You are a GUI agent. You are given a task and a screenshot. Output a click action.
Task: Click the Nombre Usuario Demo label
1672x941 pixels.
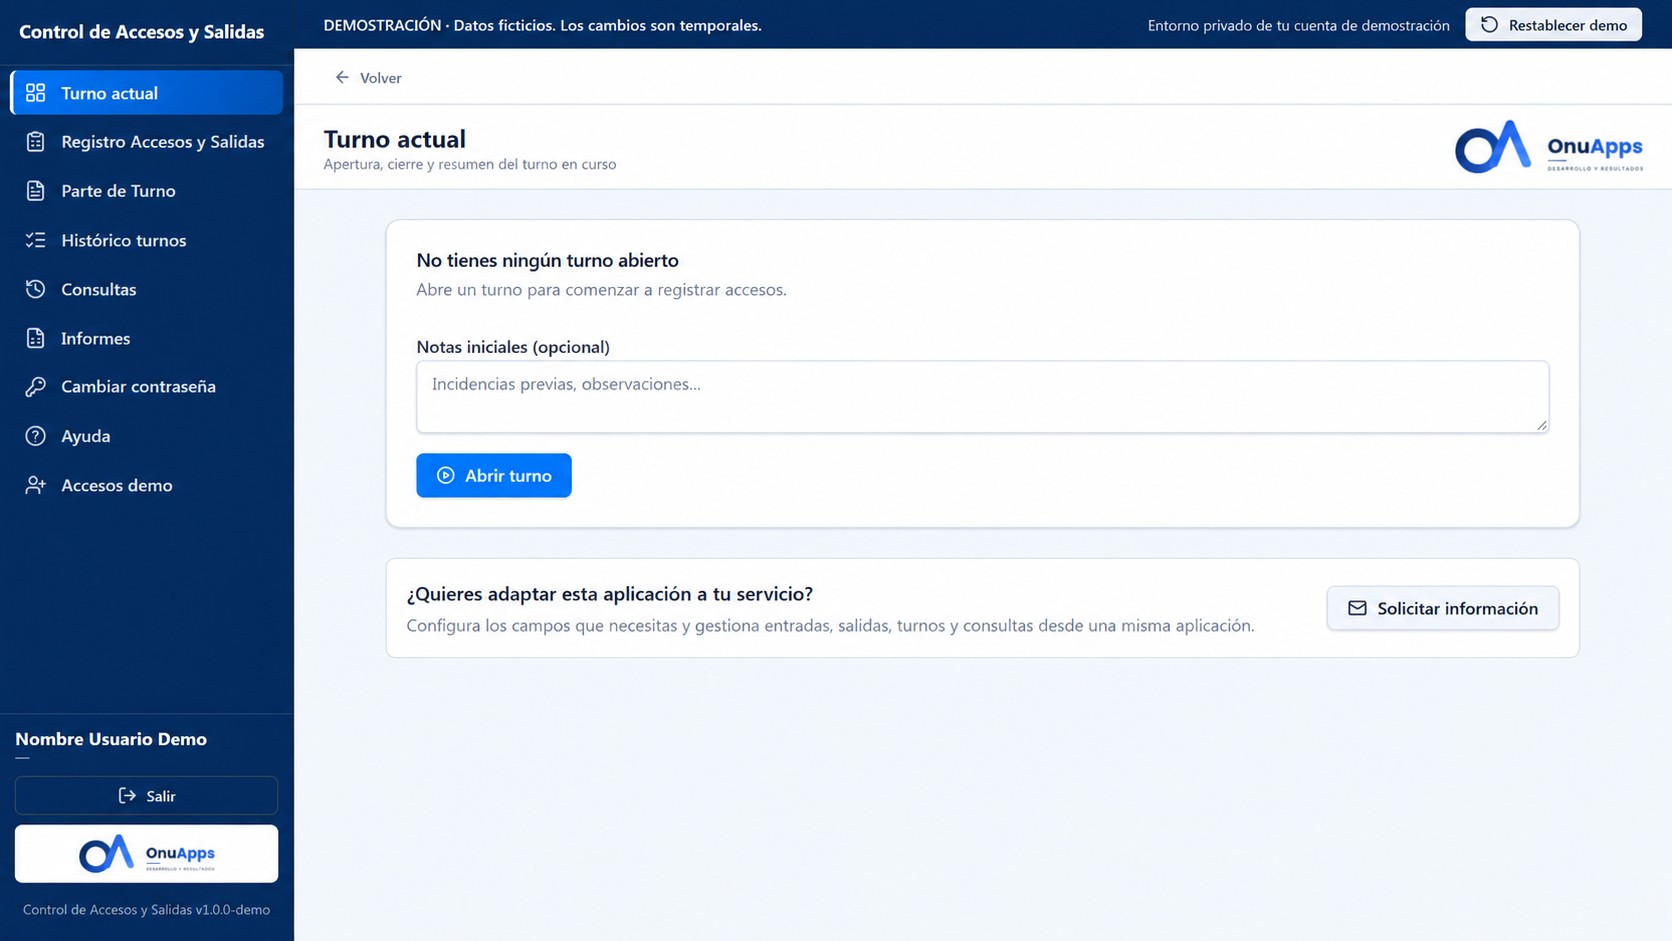tap(111, 739)
